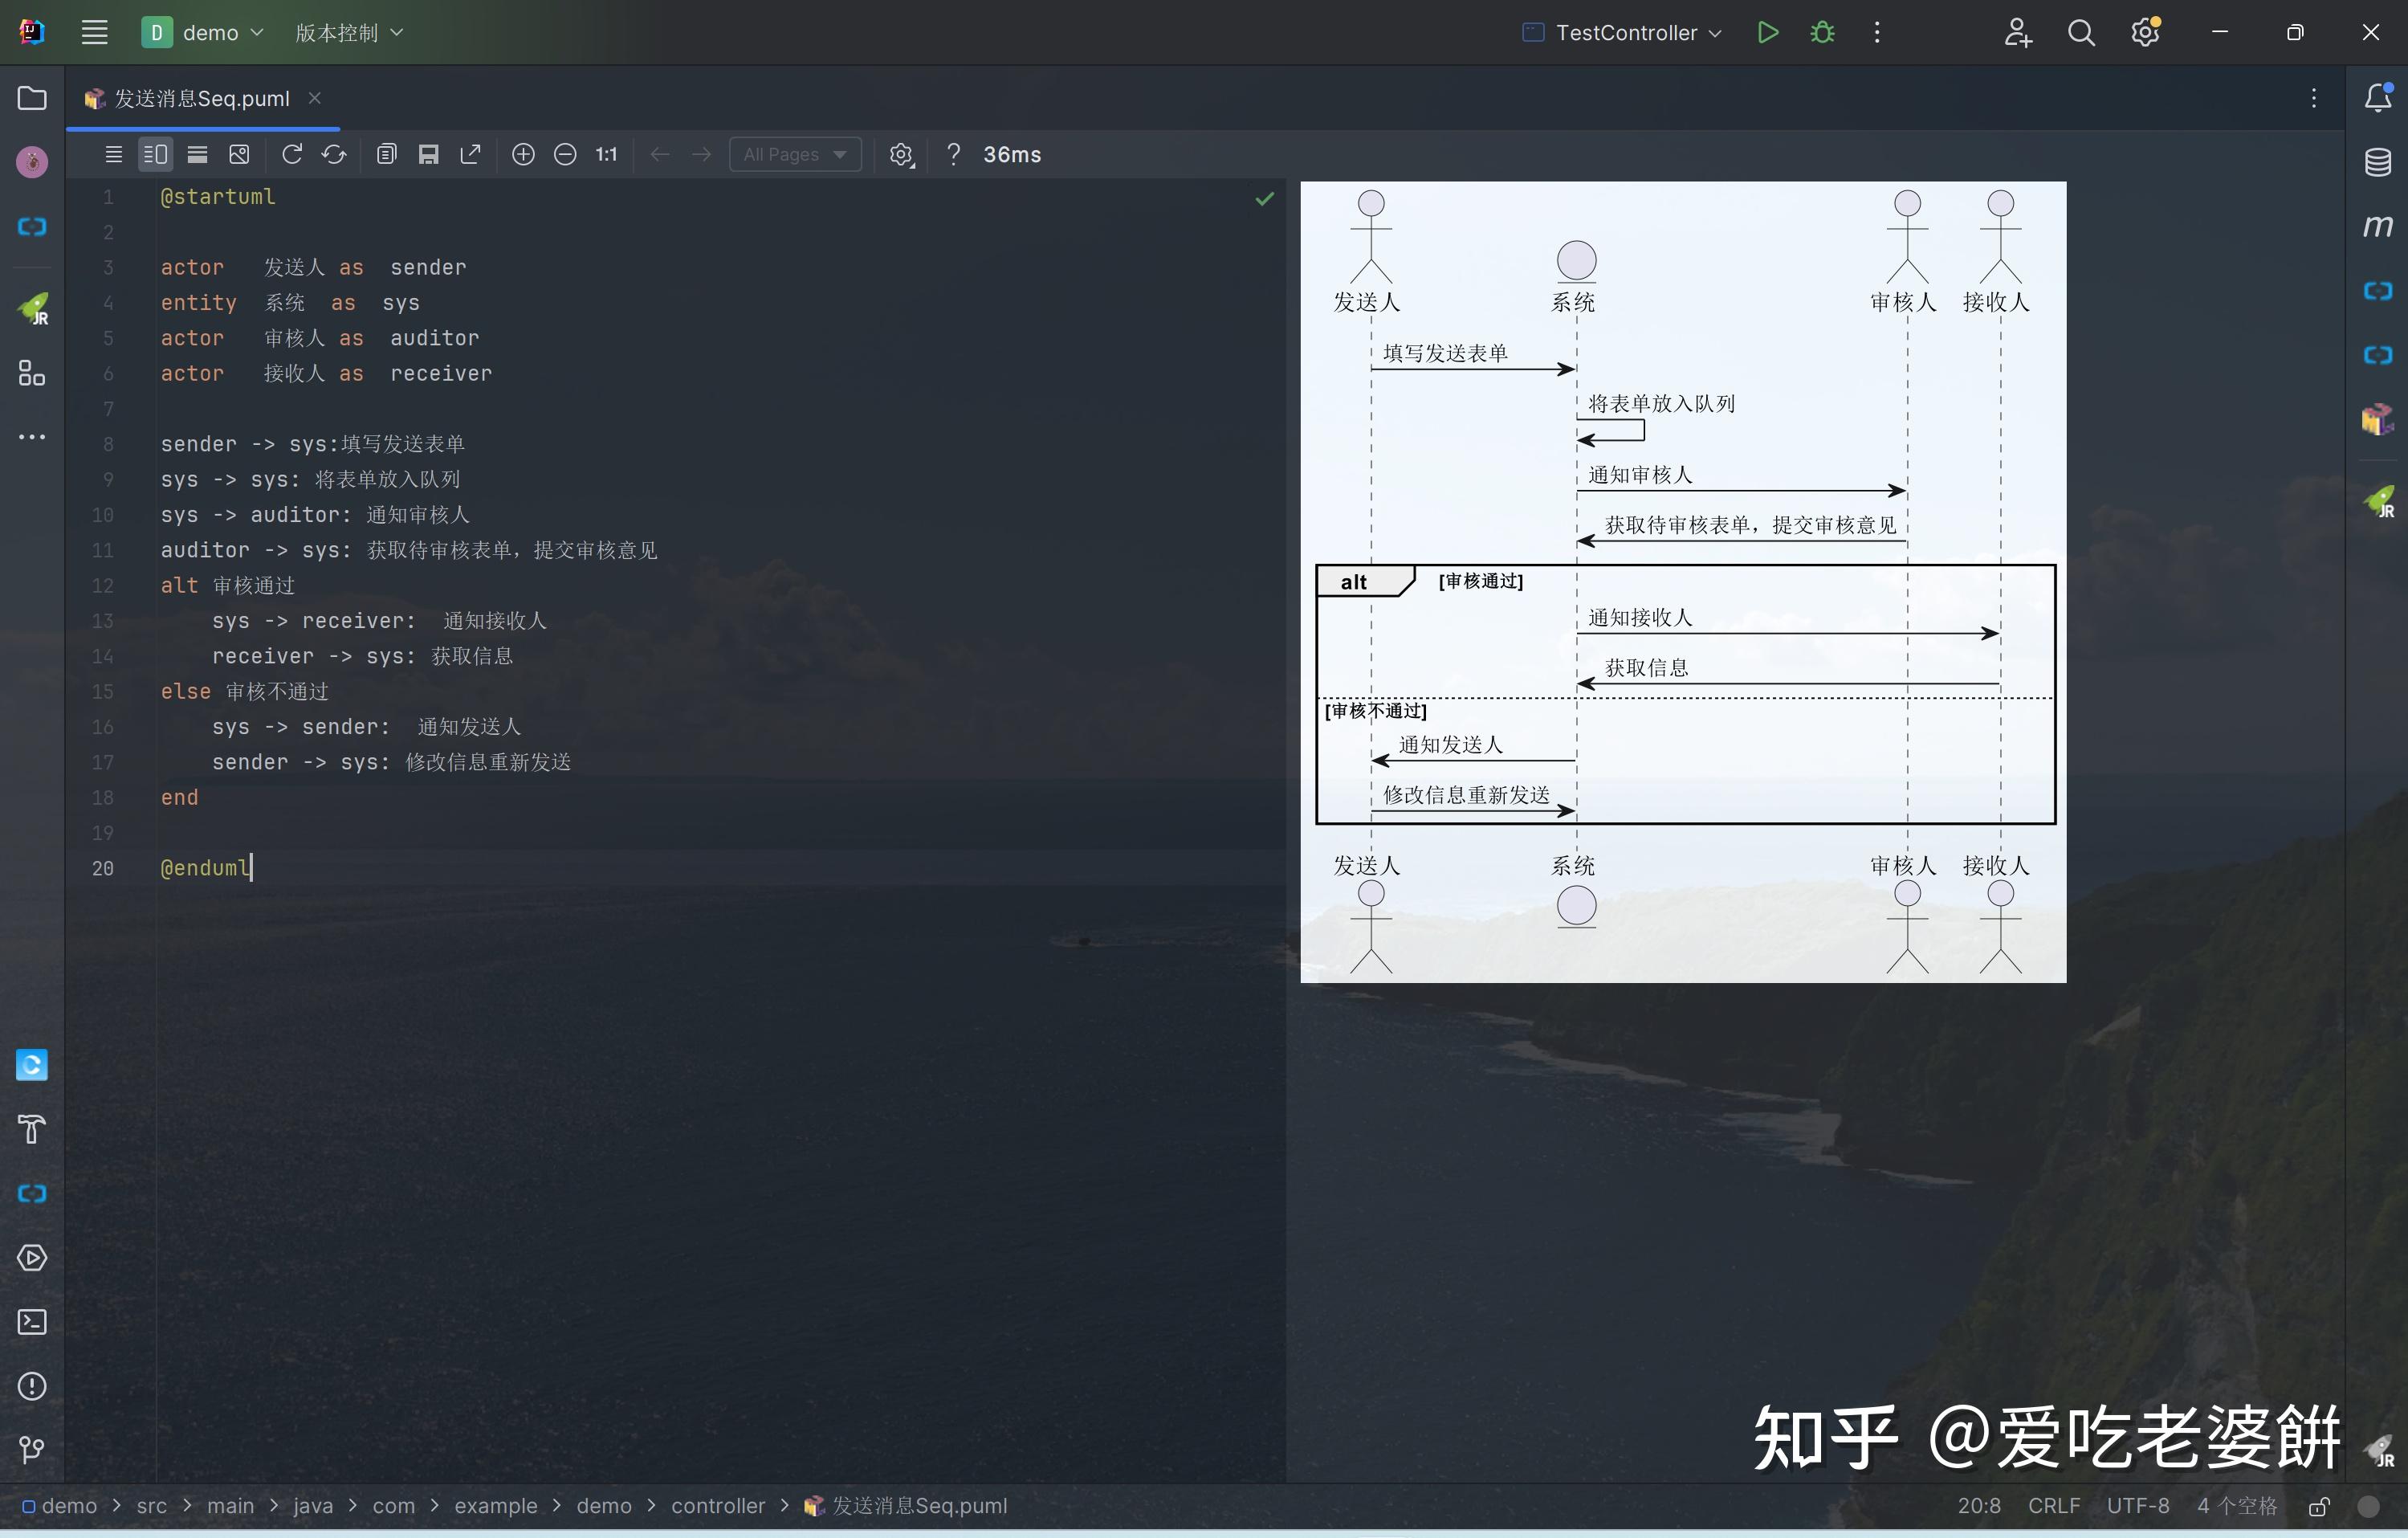Image resolution: width=2408 pixels, height=1538 pixels.
Task: Save the rendered diagram to file
Action: (x=429, y=154)
